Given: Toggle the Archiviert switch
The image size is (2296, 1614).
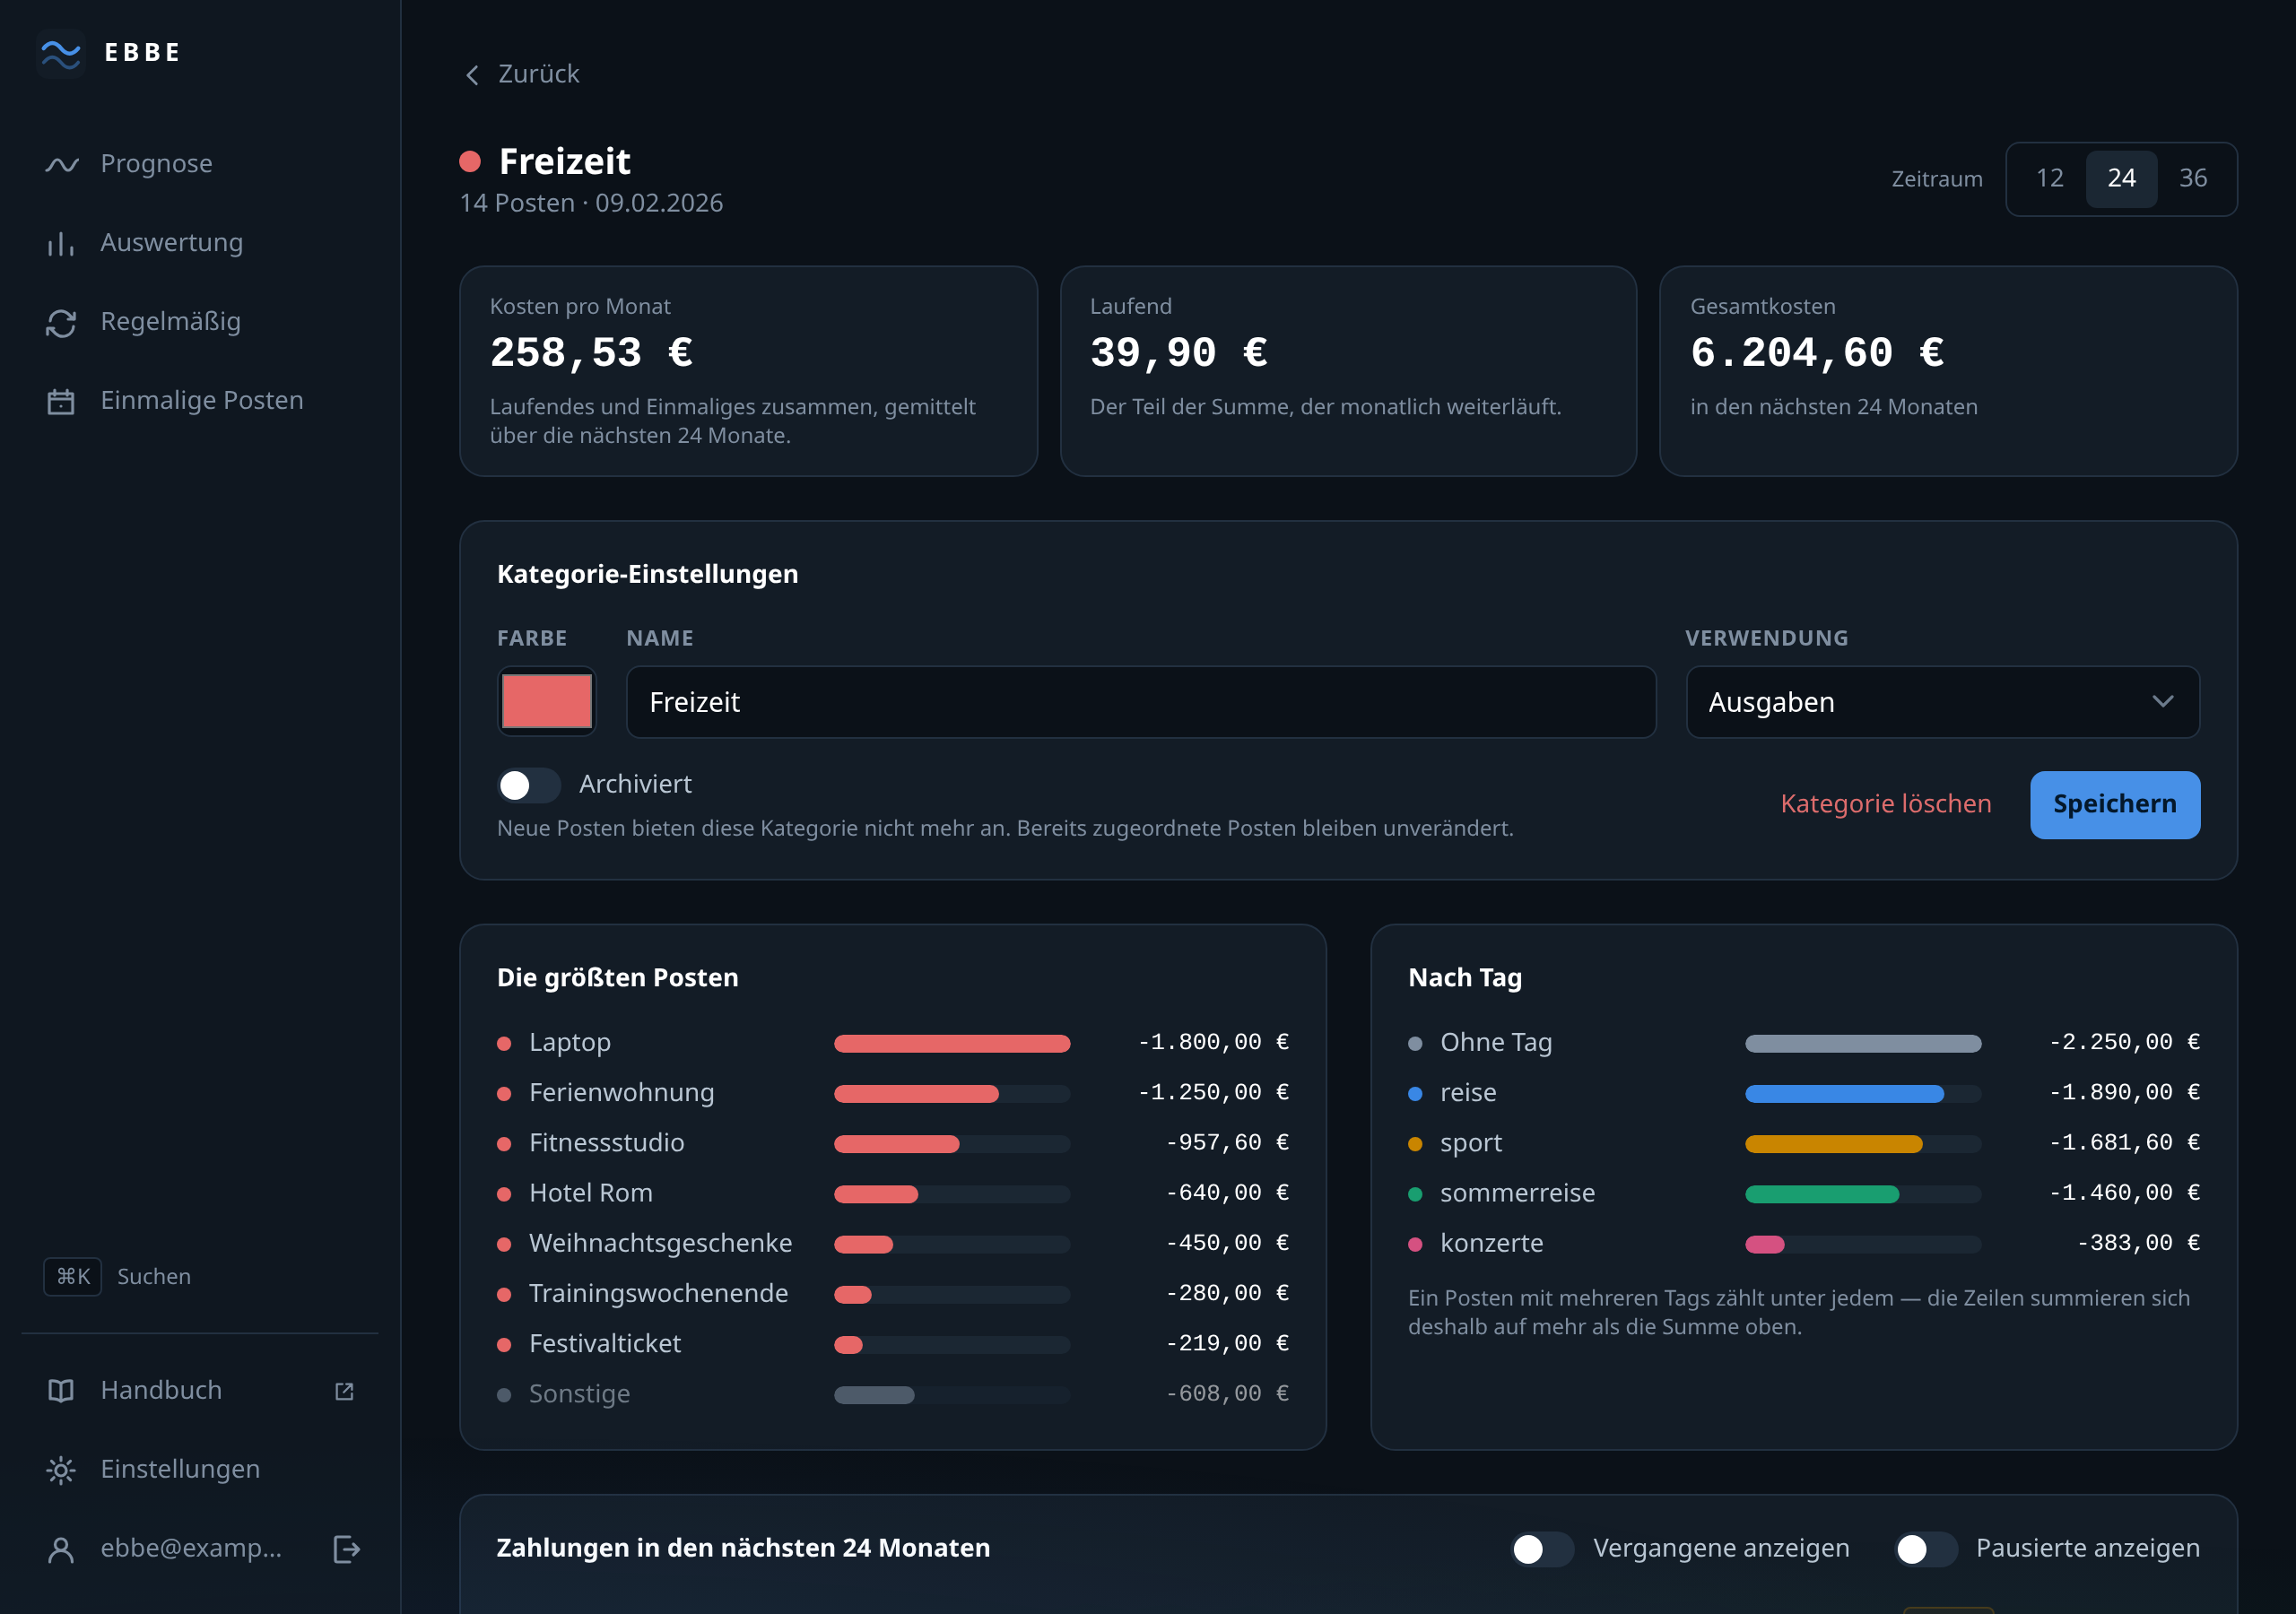Looking at the screenshot, I should point(529,785).
